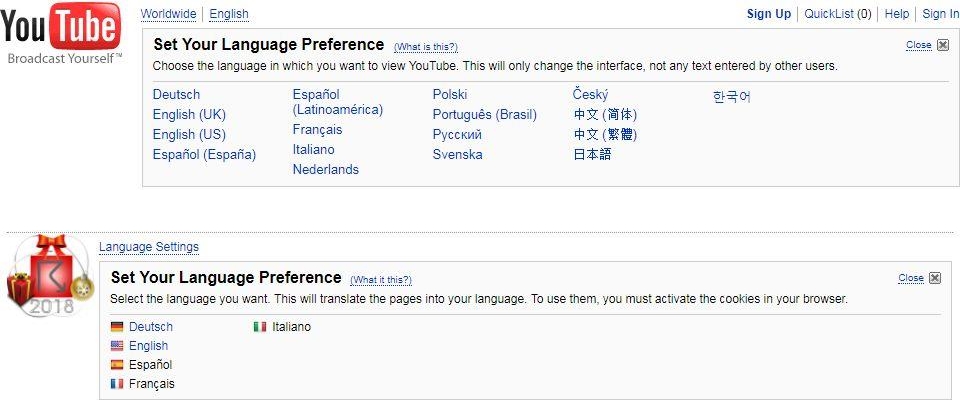Click the Sign In link

(940, 14)
